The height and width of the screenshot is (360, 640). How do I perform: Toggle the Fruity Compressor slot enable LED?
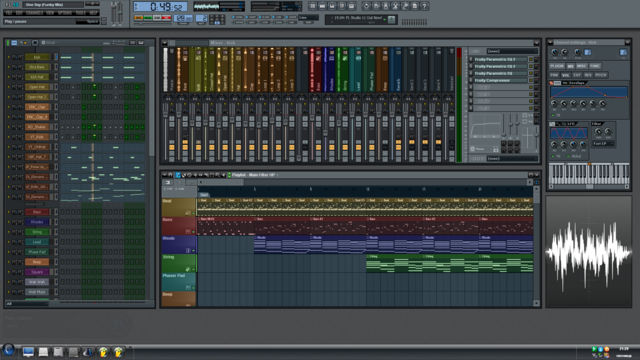tap(531, 81)
